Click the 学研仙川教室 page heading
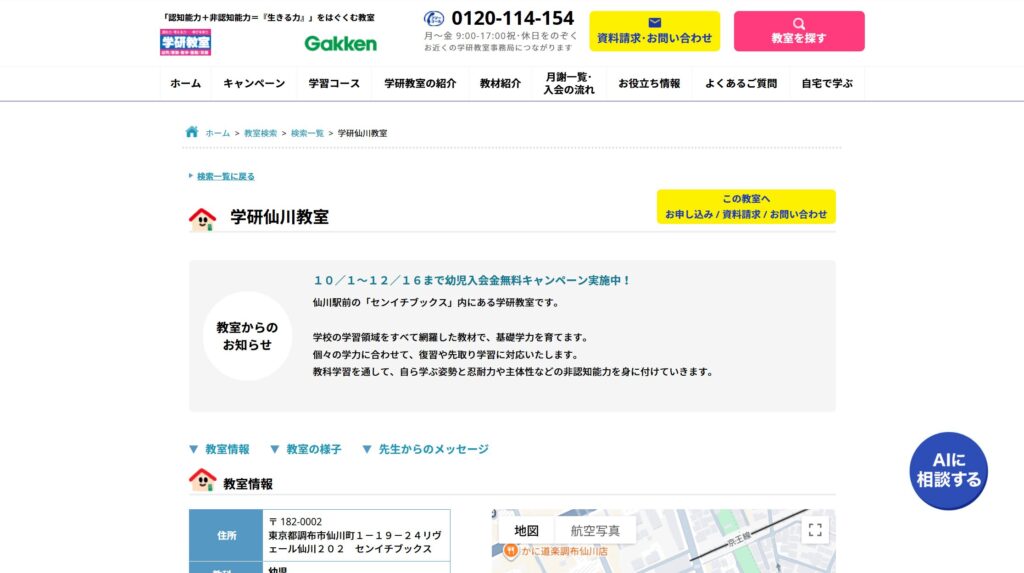 tap(280, 217)
